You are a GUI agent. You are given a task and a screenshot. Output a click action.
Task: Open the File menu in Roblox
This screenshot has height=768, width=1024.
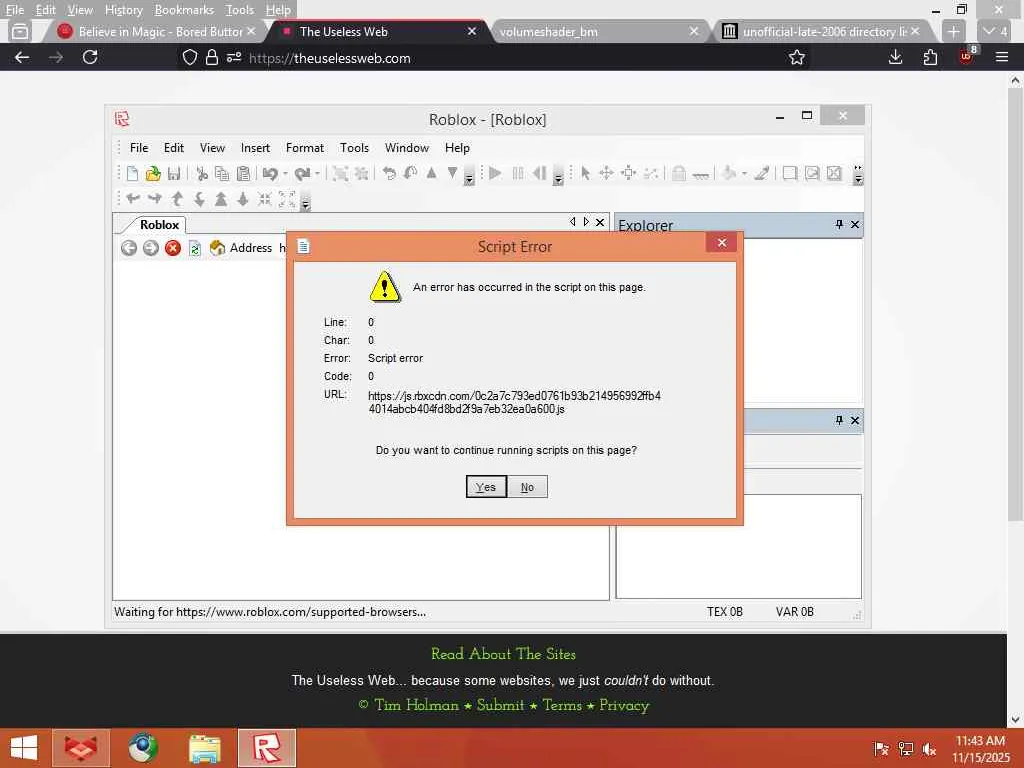pyautogui.click(x=139, y=148)
